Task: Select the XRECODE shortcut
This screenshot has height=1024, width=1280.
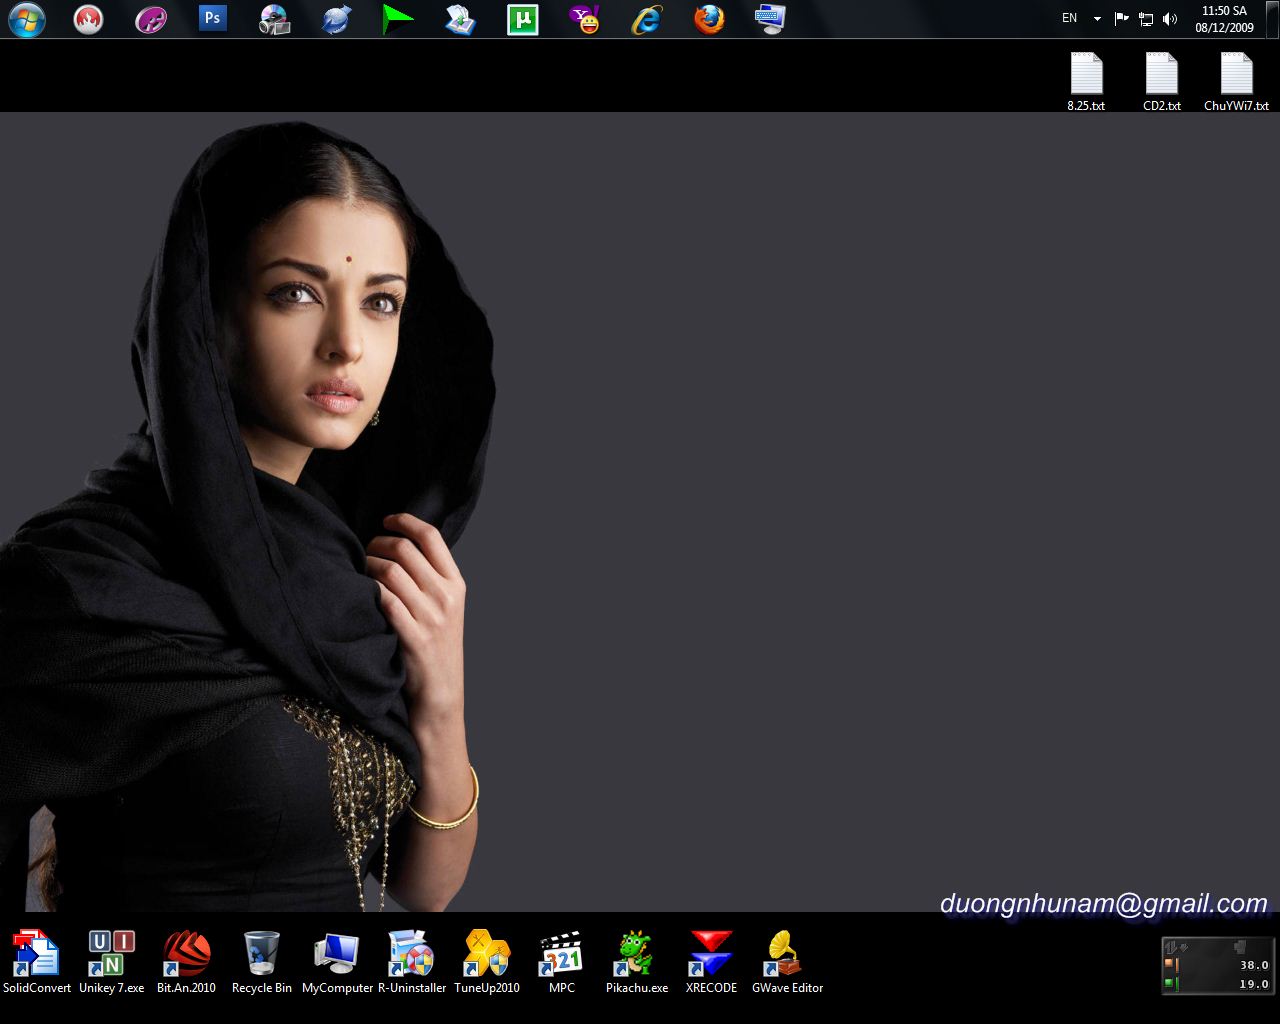Action: [712, 962]
